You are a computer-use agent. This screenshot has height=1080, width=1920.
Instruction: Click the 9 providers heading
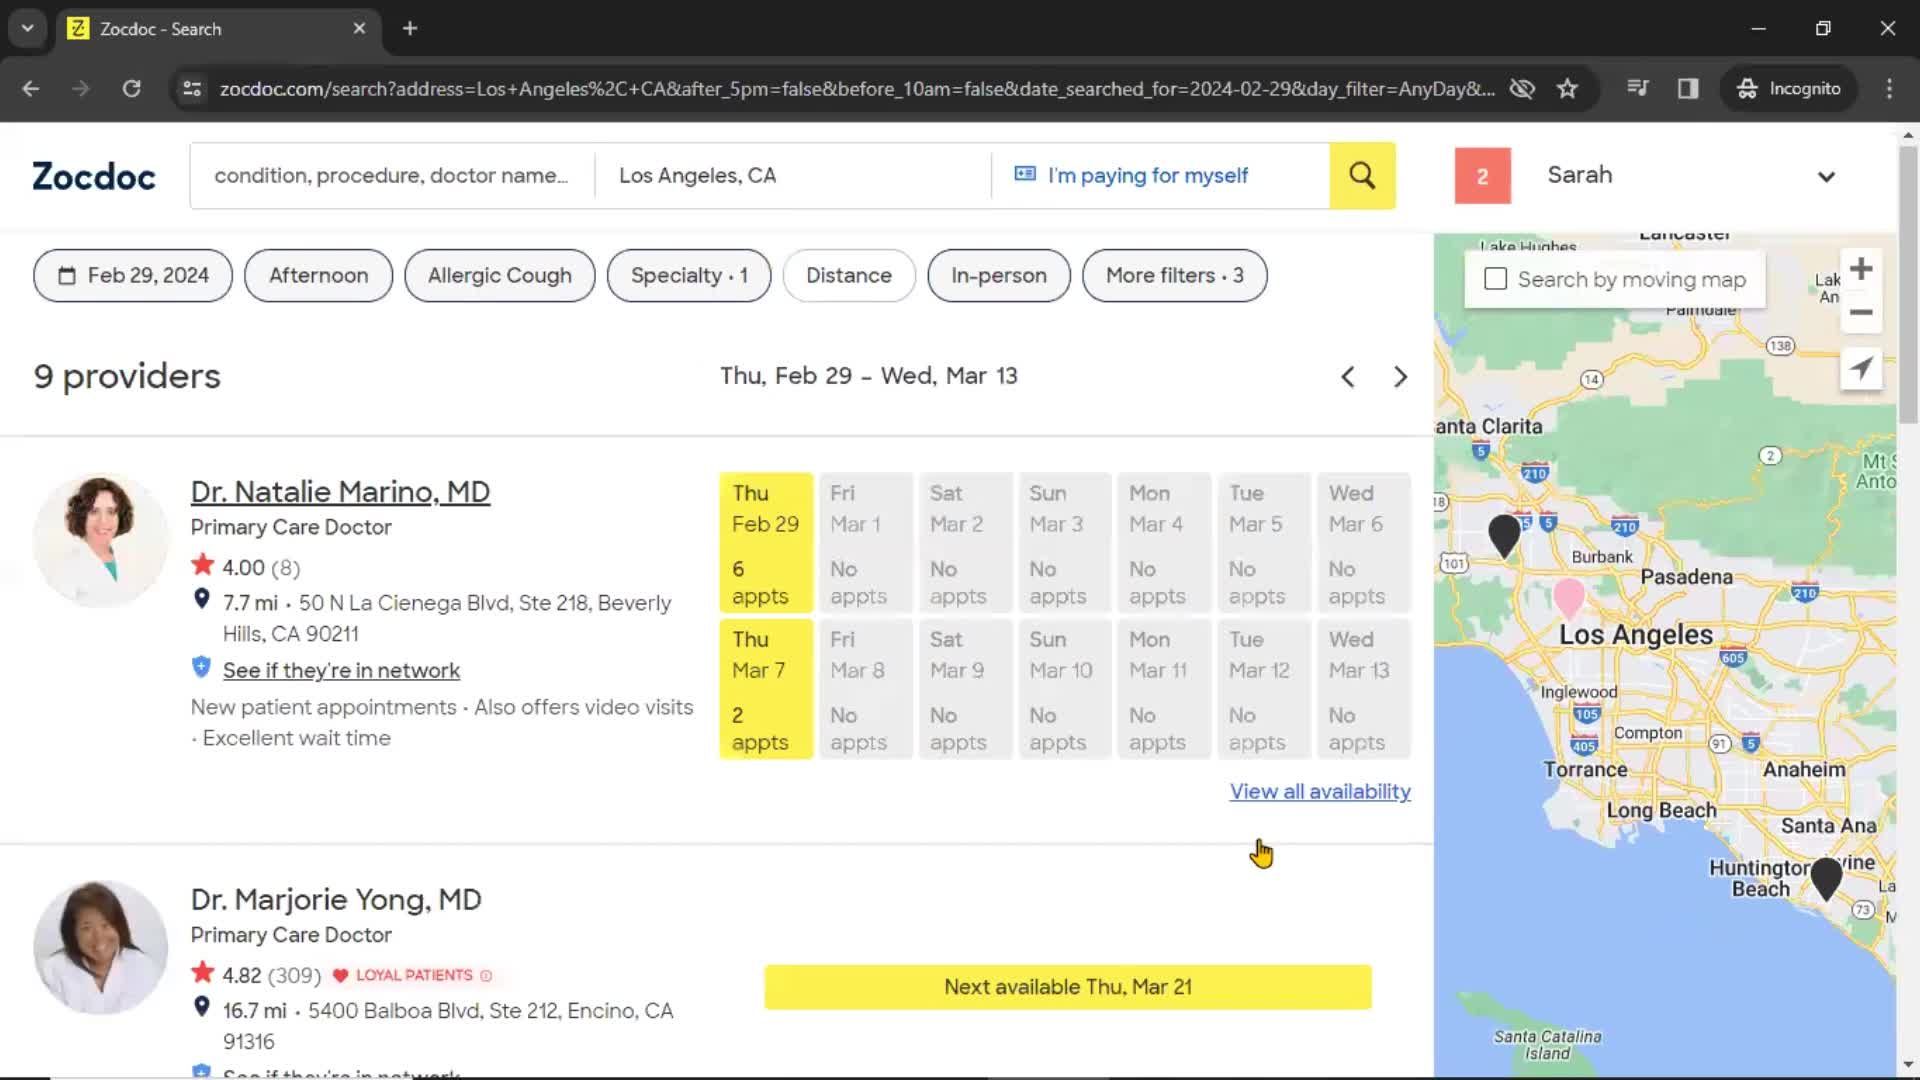127,377
